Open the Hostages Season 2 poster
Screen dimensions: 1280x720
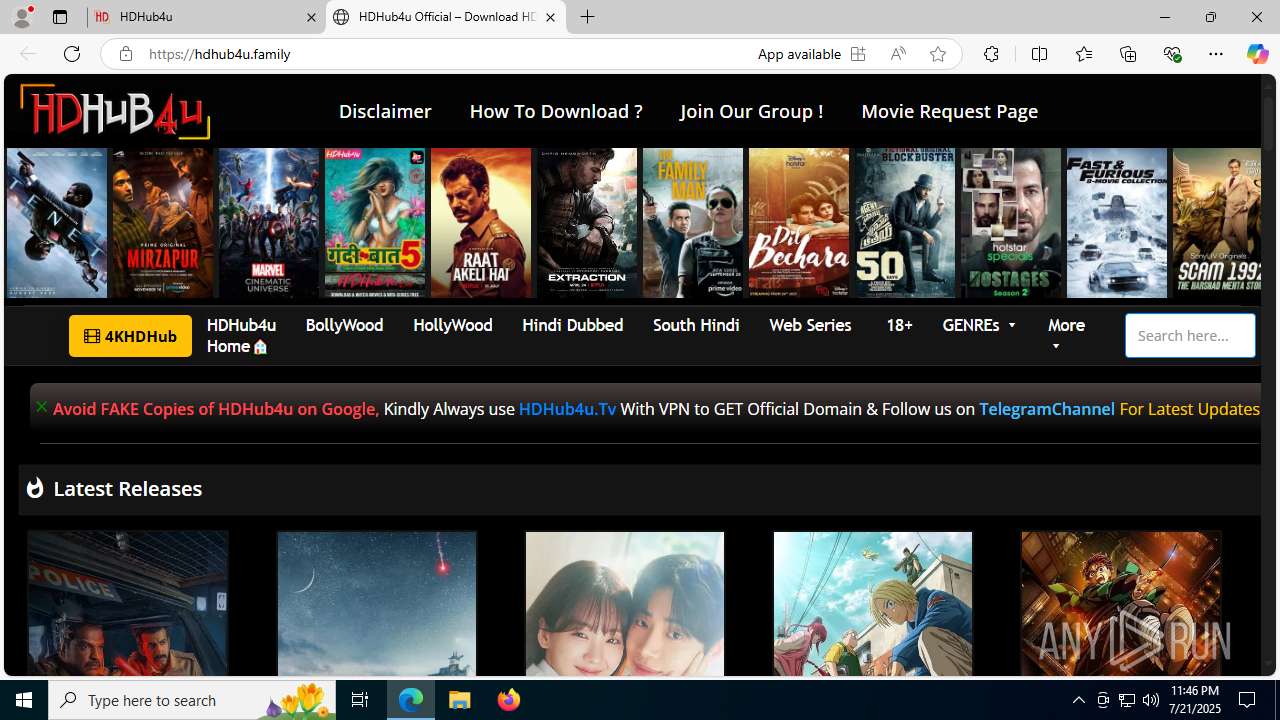pyautogui.click(x=1011, y=223)
